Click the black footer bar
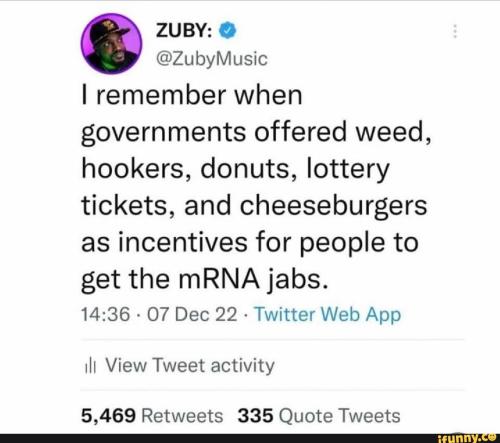The image size is (500, 443). coord(250,439)
